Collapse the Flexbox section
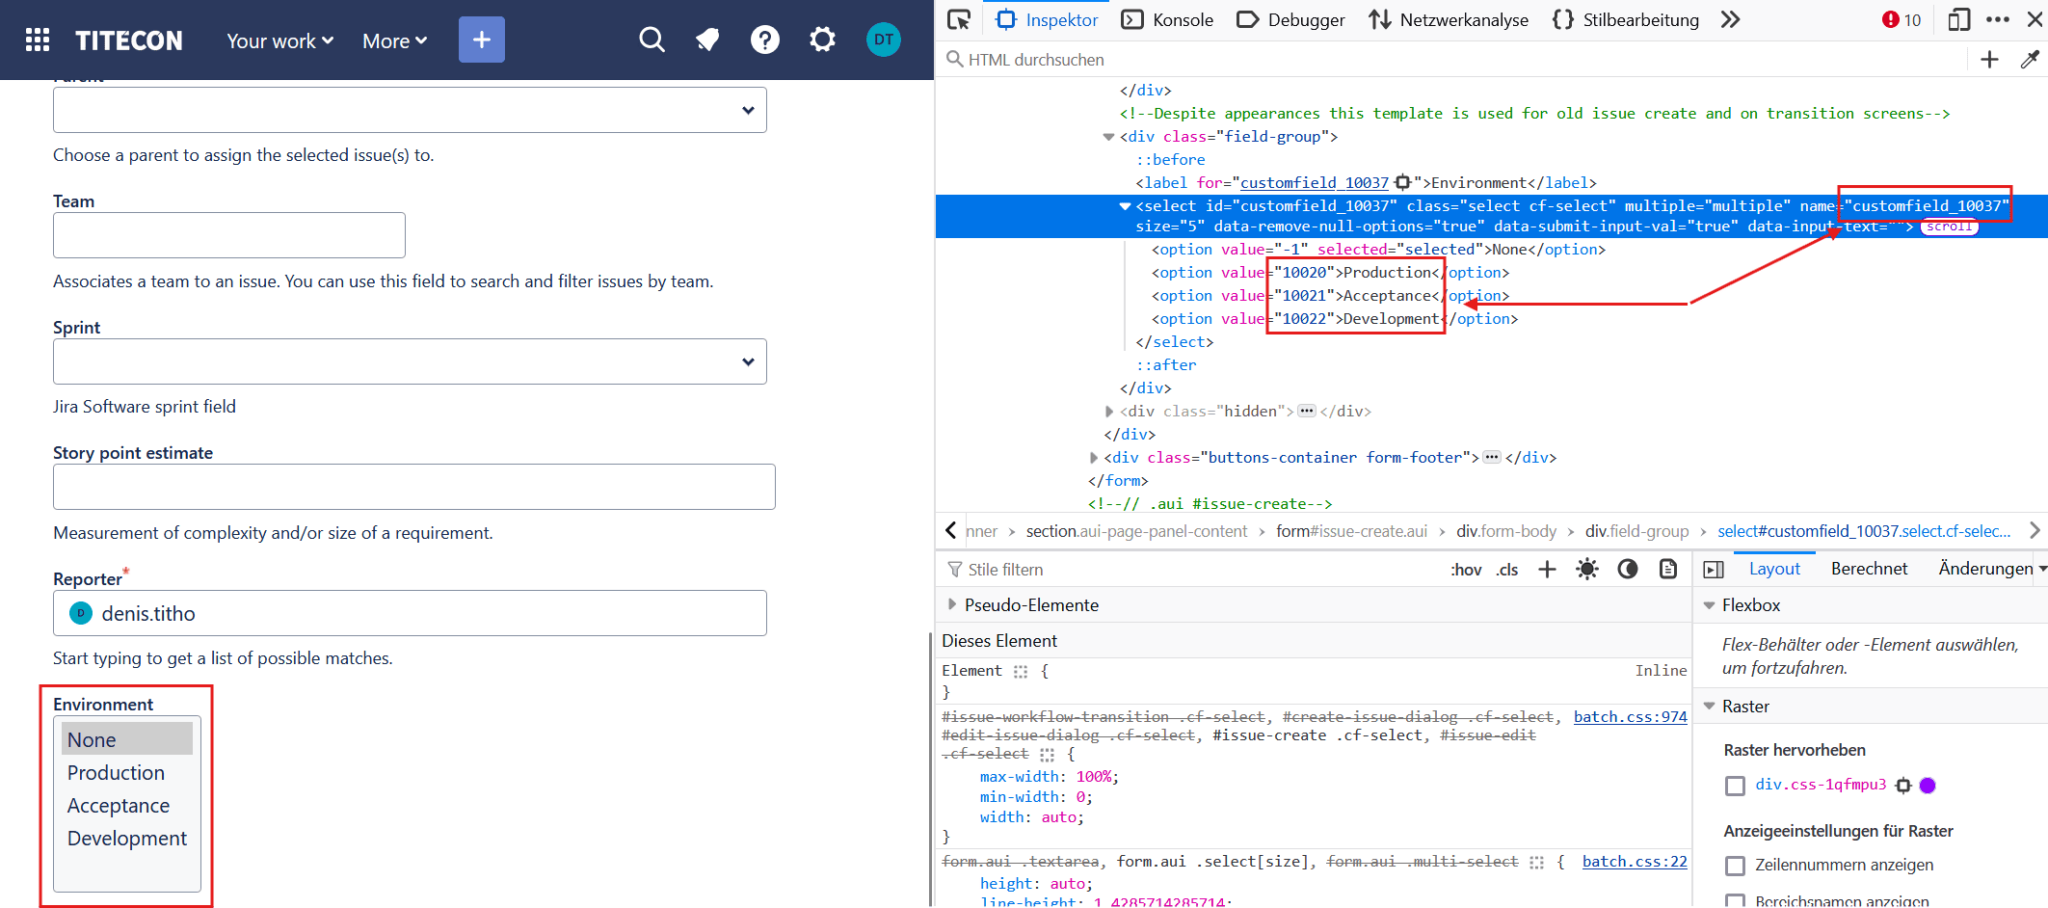This screenshot has height=908, width=2048. click(x=1710, y=605)
